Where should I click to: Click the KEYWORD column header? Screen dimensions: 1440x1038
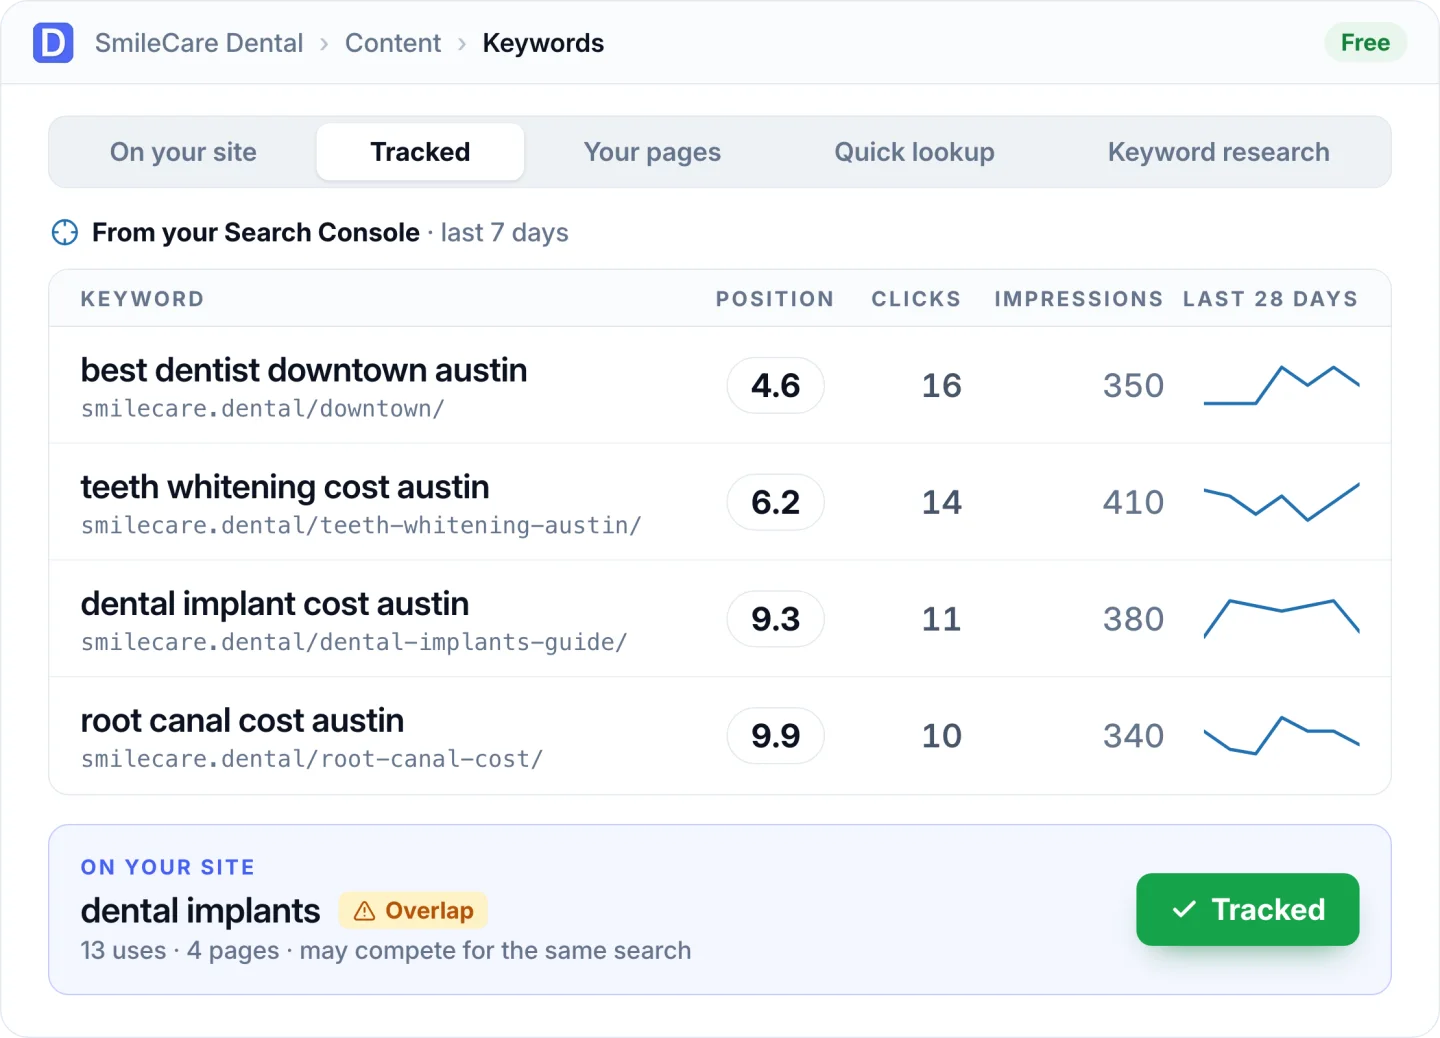[142, 299]
